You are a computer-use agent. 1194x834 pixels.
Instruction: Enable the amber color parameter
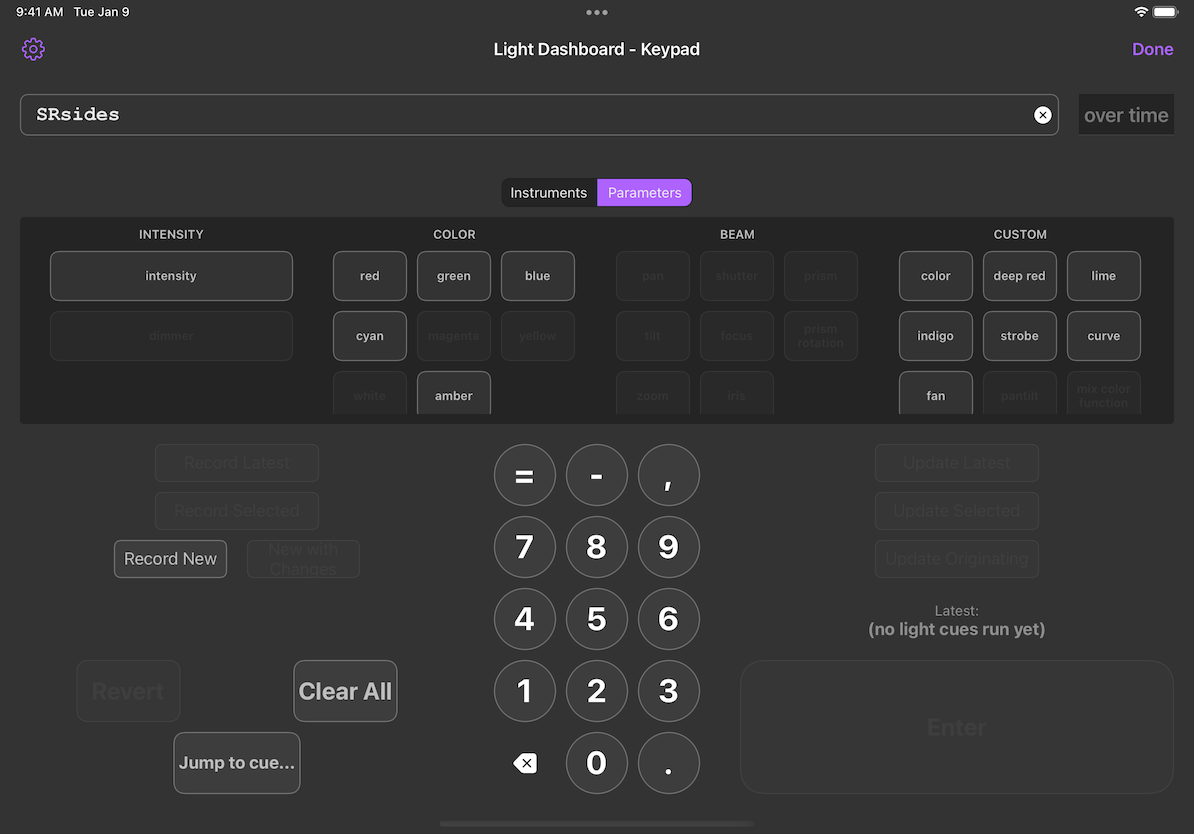(453, 394)
